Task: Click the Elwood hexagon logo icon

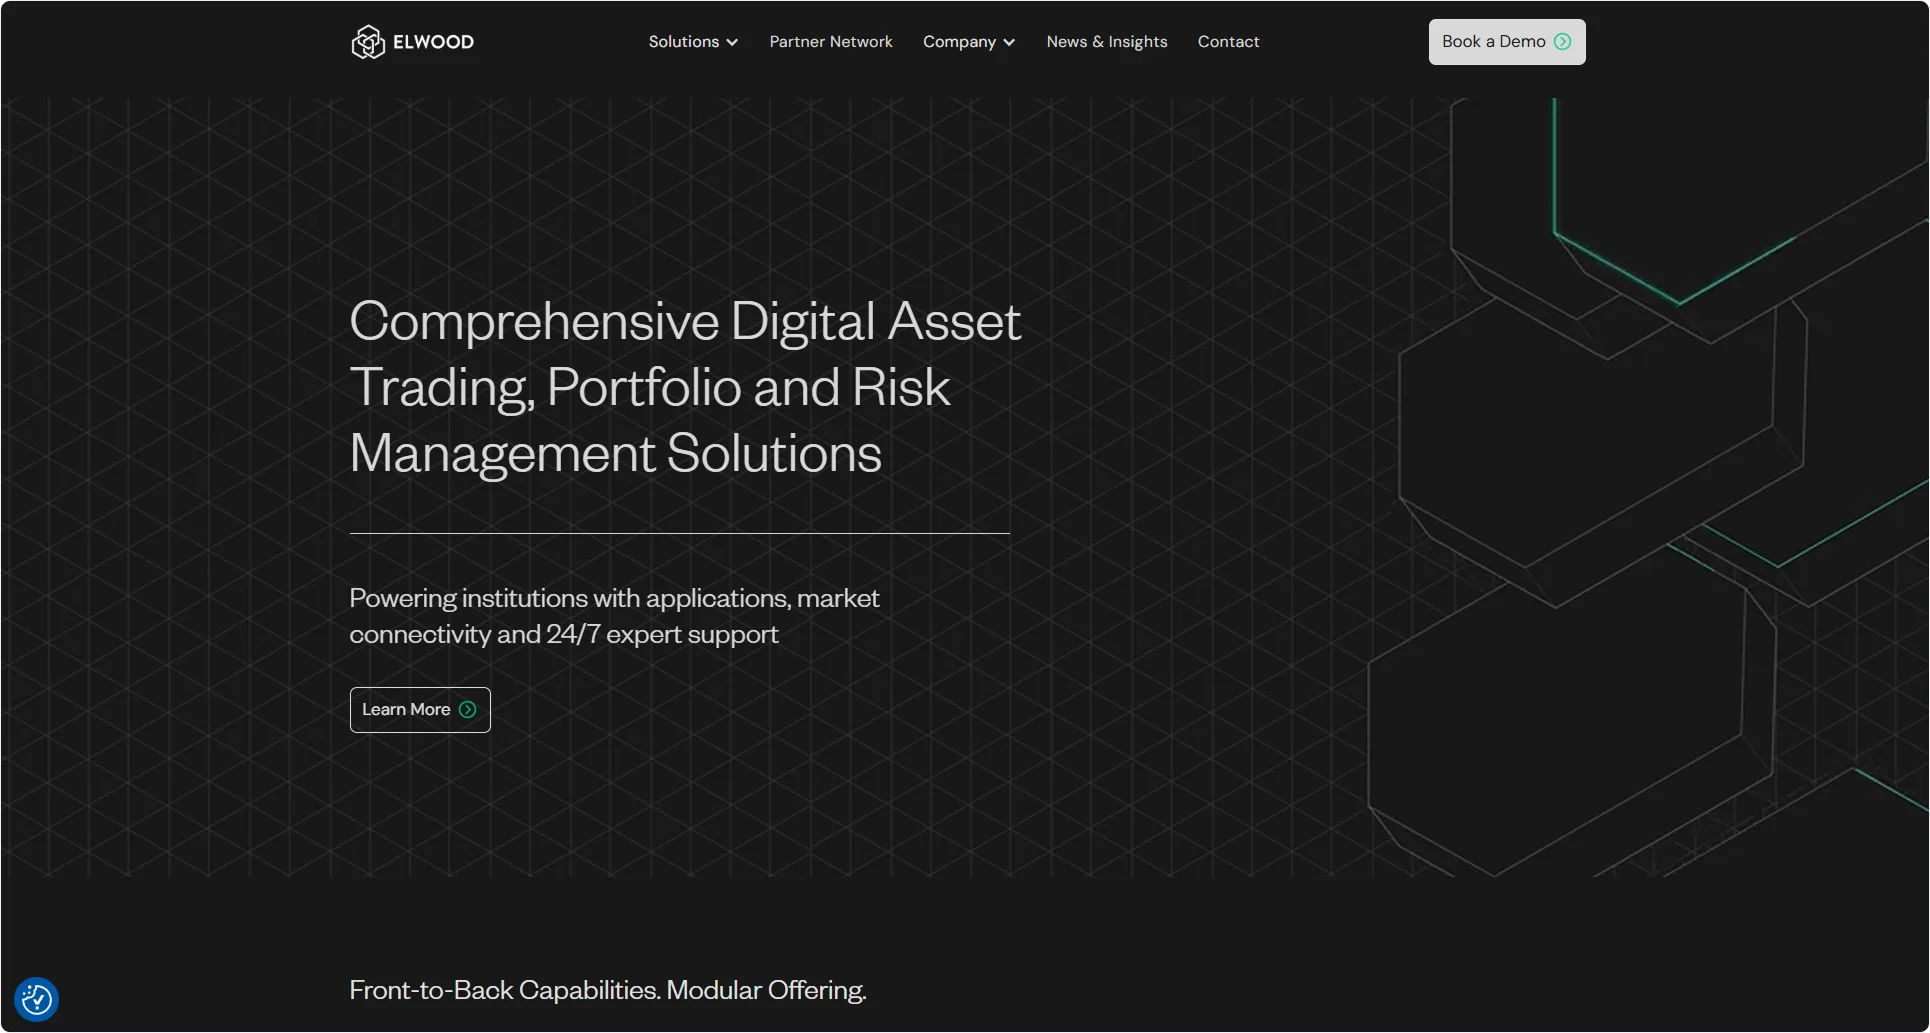Action: pos(367,42)
